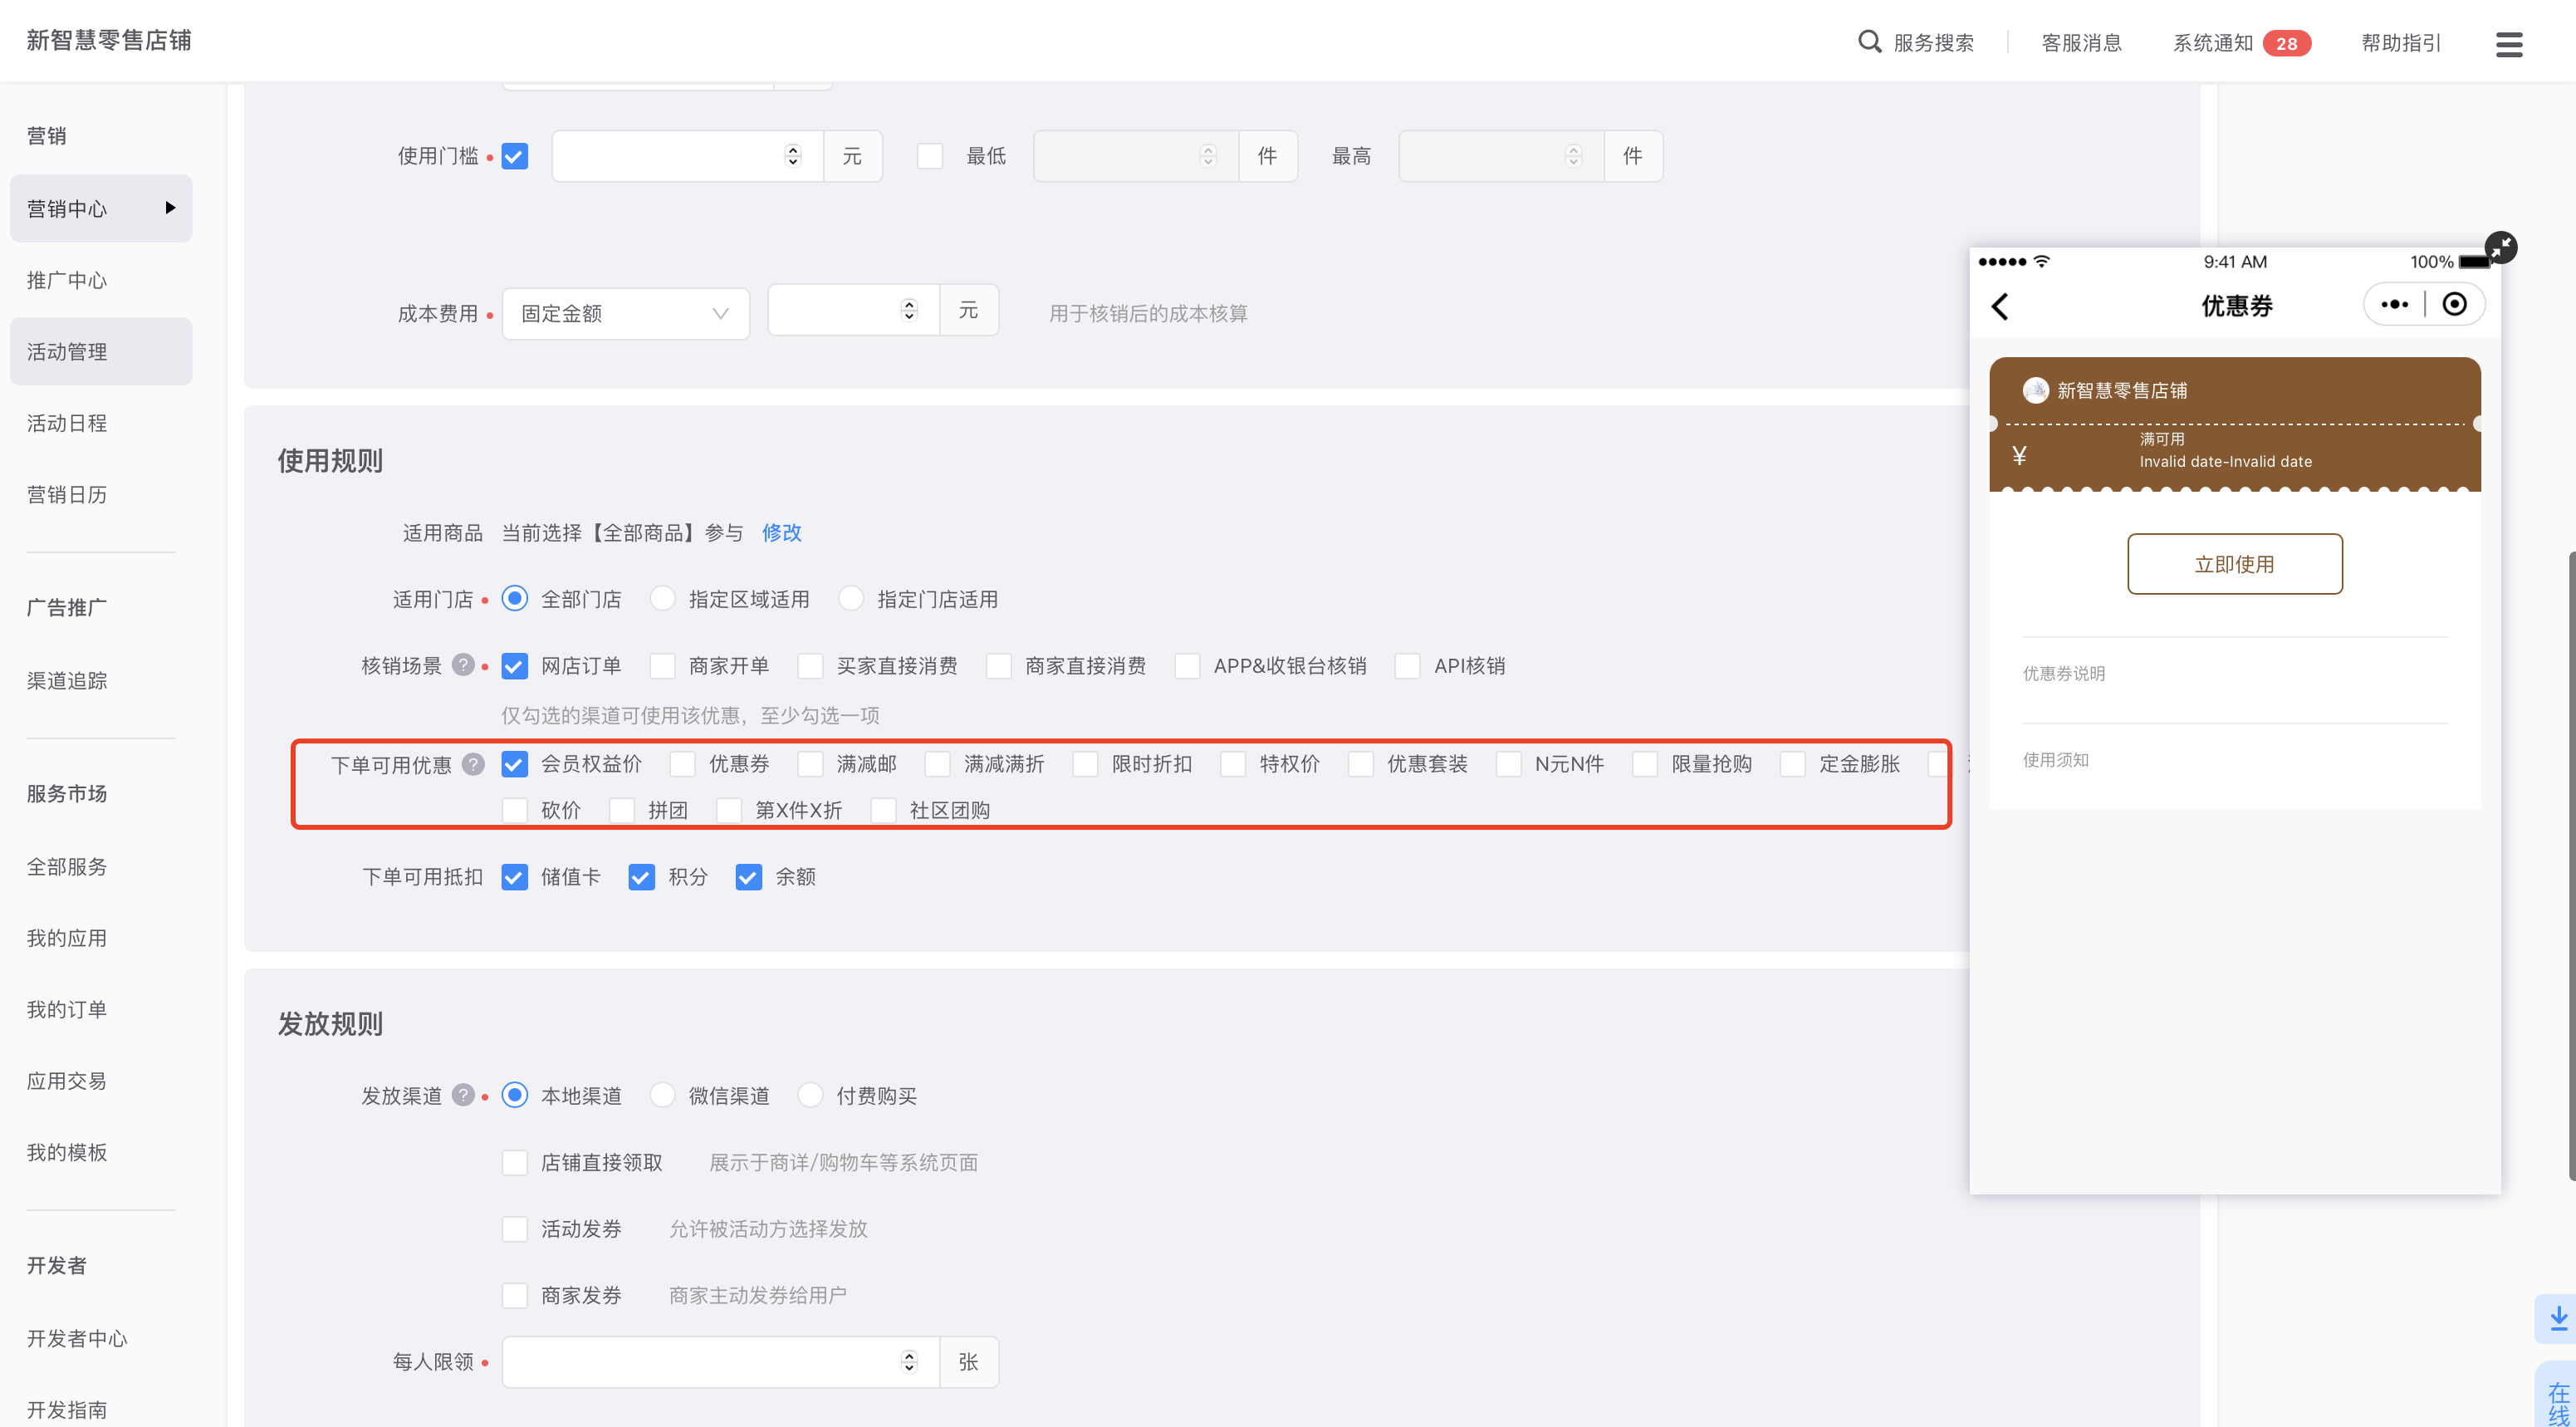Select 付费购买 radio button
Viewport: 2576px width, 1427px height.
pos(810,1095)
